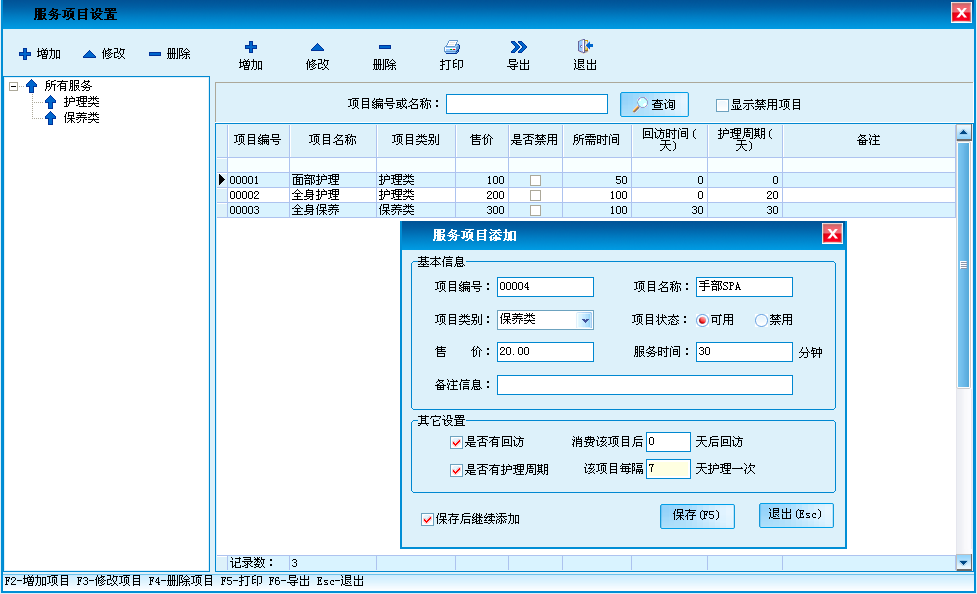Image resolution: width=977 pixels, height=594 pixels.
Task: Select 保养类 in the category tree
Action: [x=81, y=117]
